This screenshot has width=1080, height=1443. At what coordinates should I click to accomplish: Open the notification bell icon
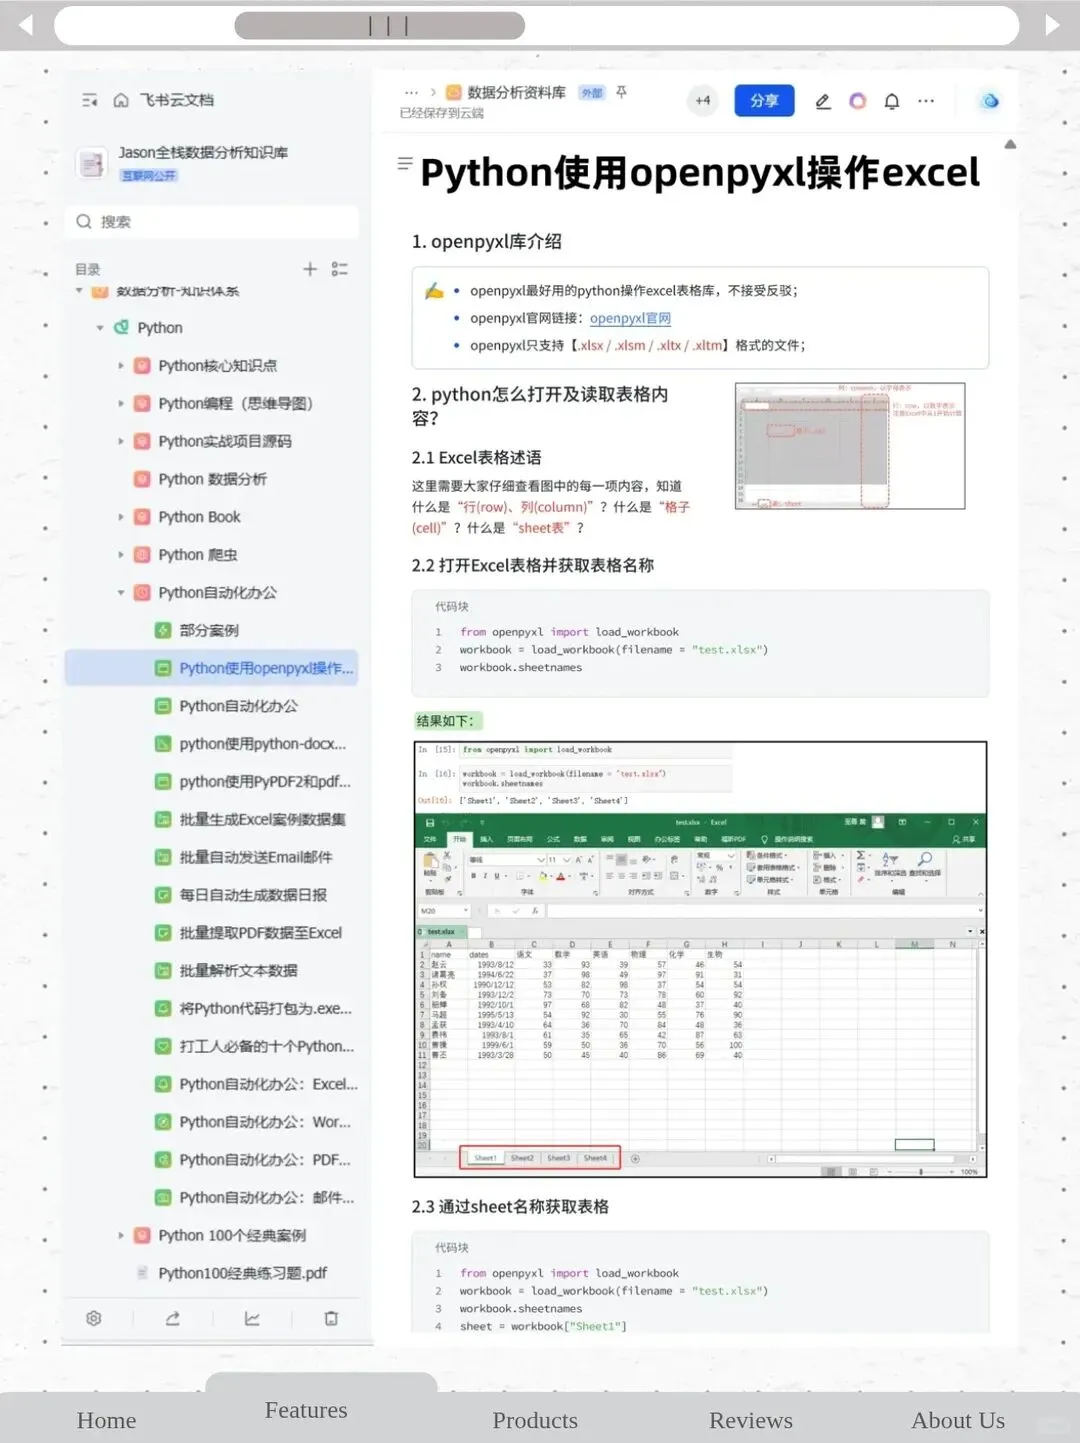click(892, 101)
